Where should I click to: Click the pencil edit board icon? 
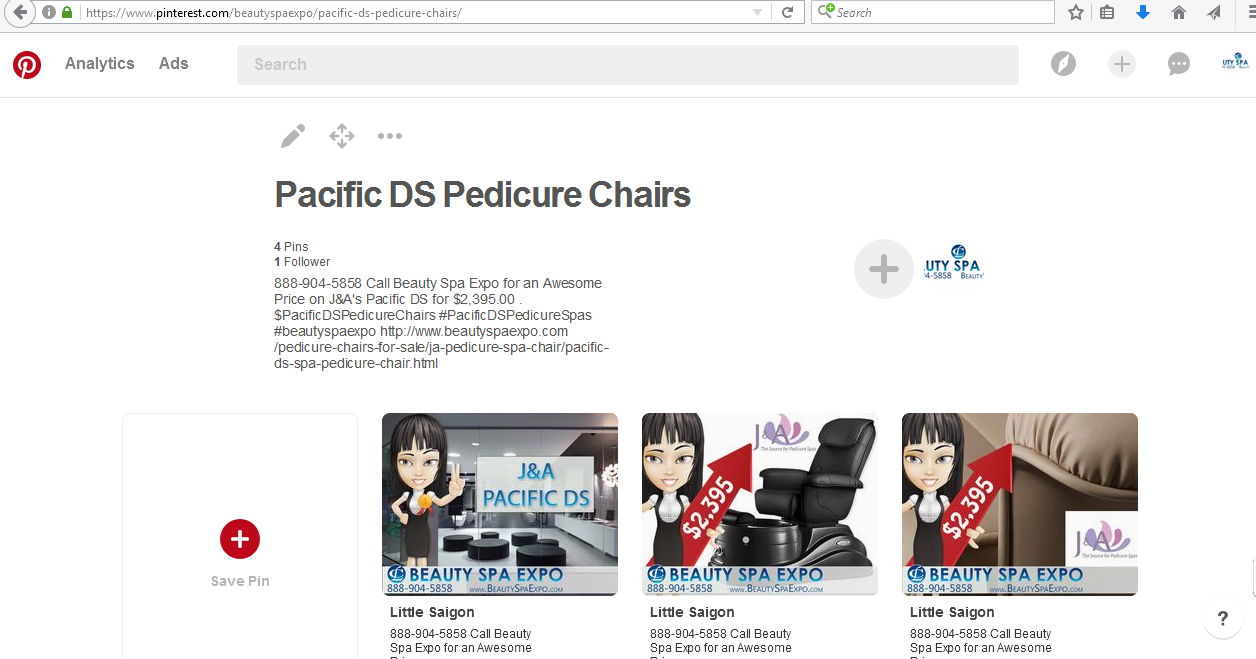click(x=292, y=136)
